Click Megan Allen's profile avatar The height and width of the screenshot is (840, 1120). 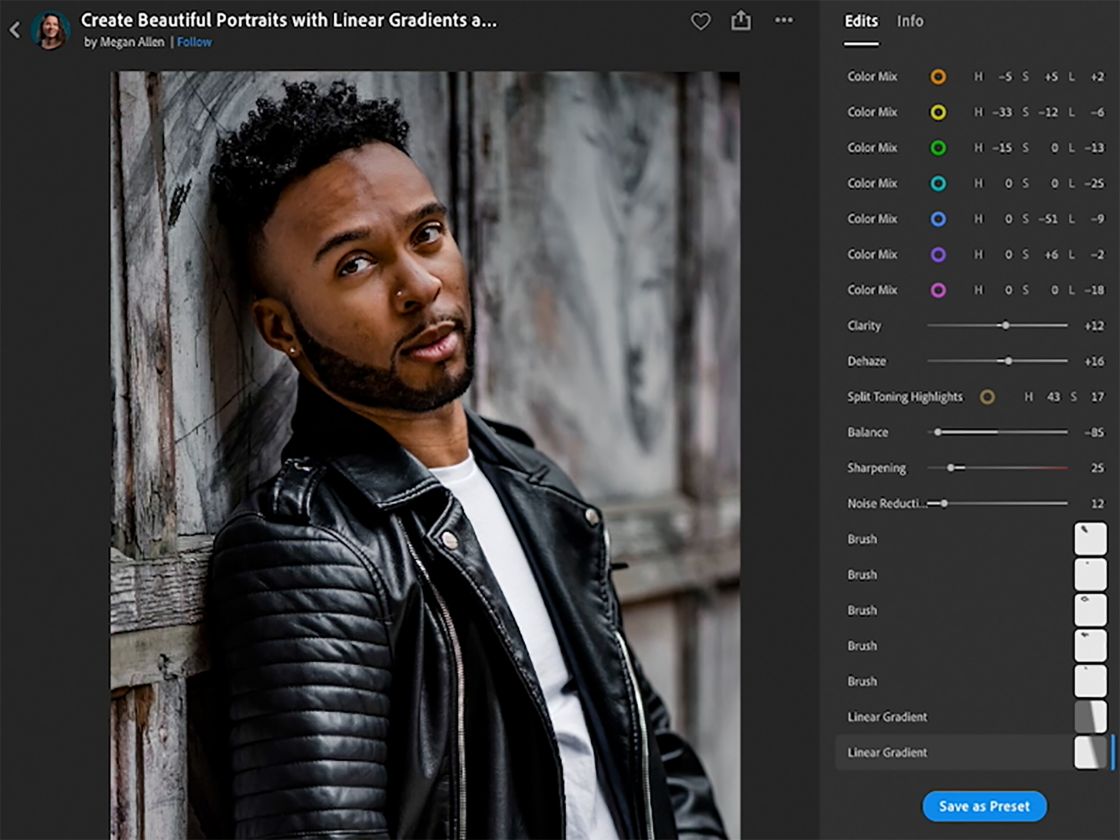(50, 30)
